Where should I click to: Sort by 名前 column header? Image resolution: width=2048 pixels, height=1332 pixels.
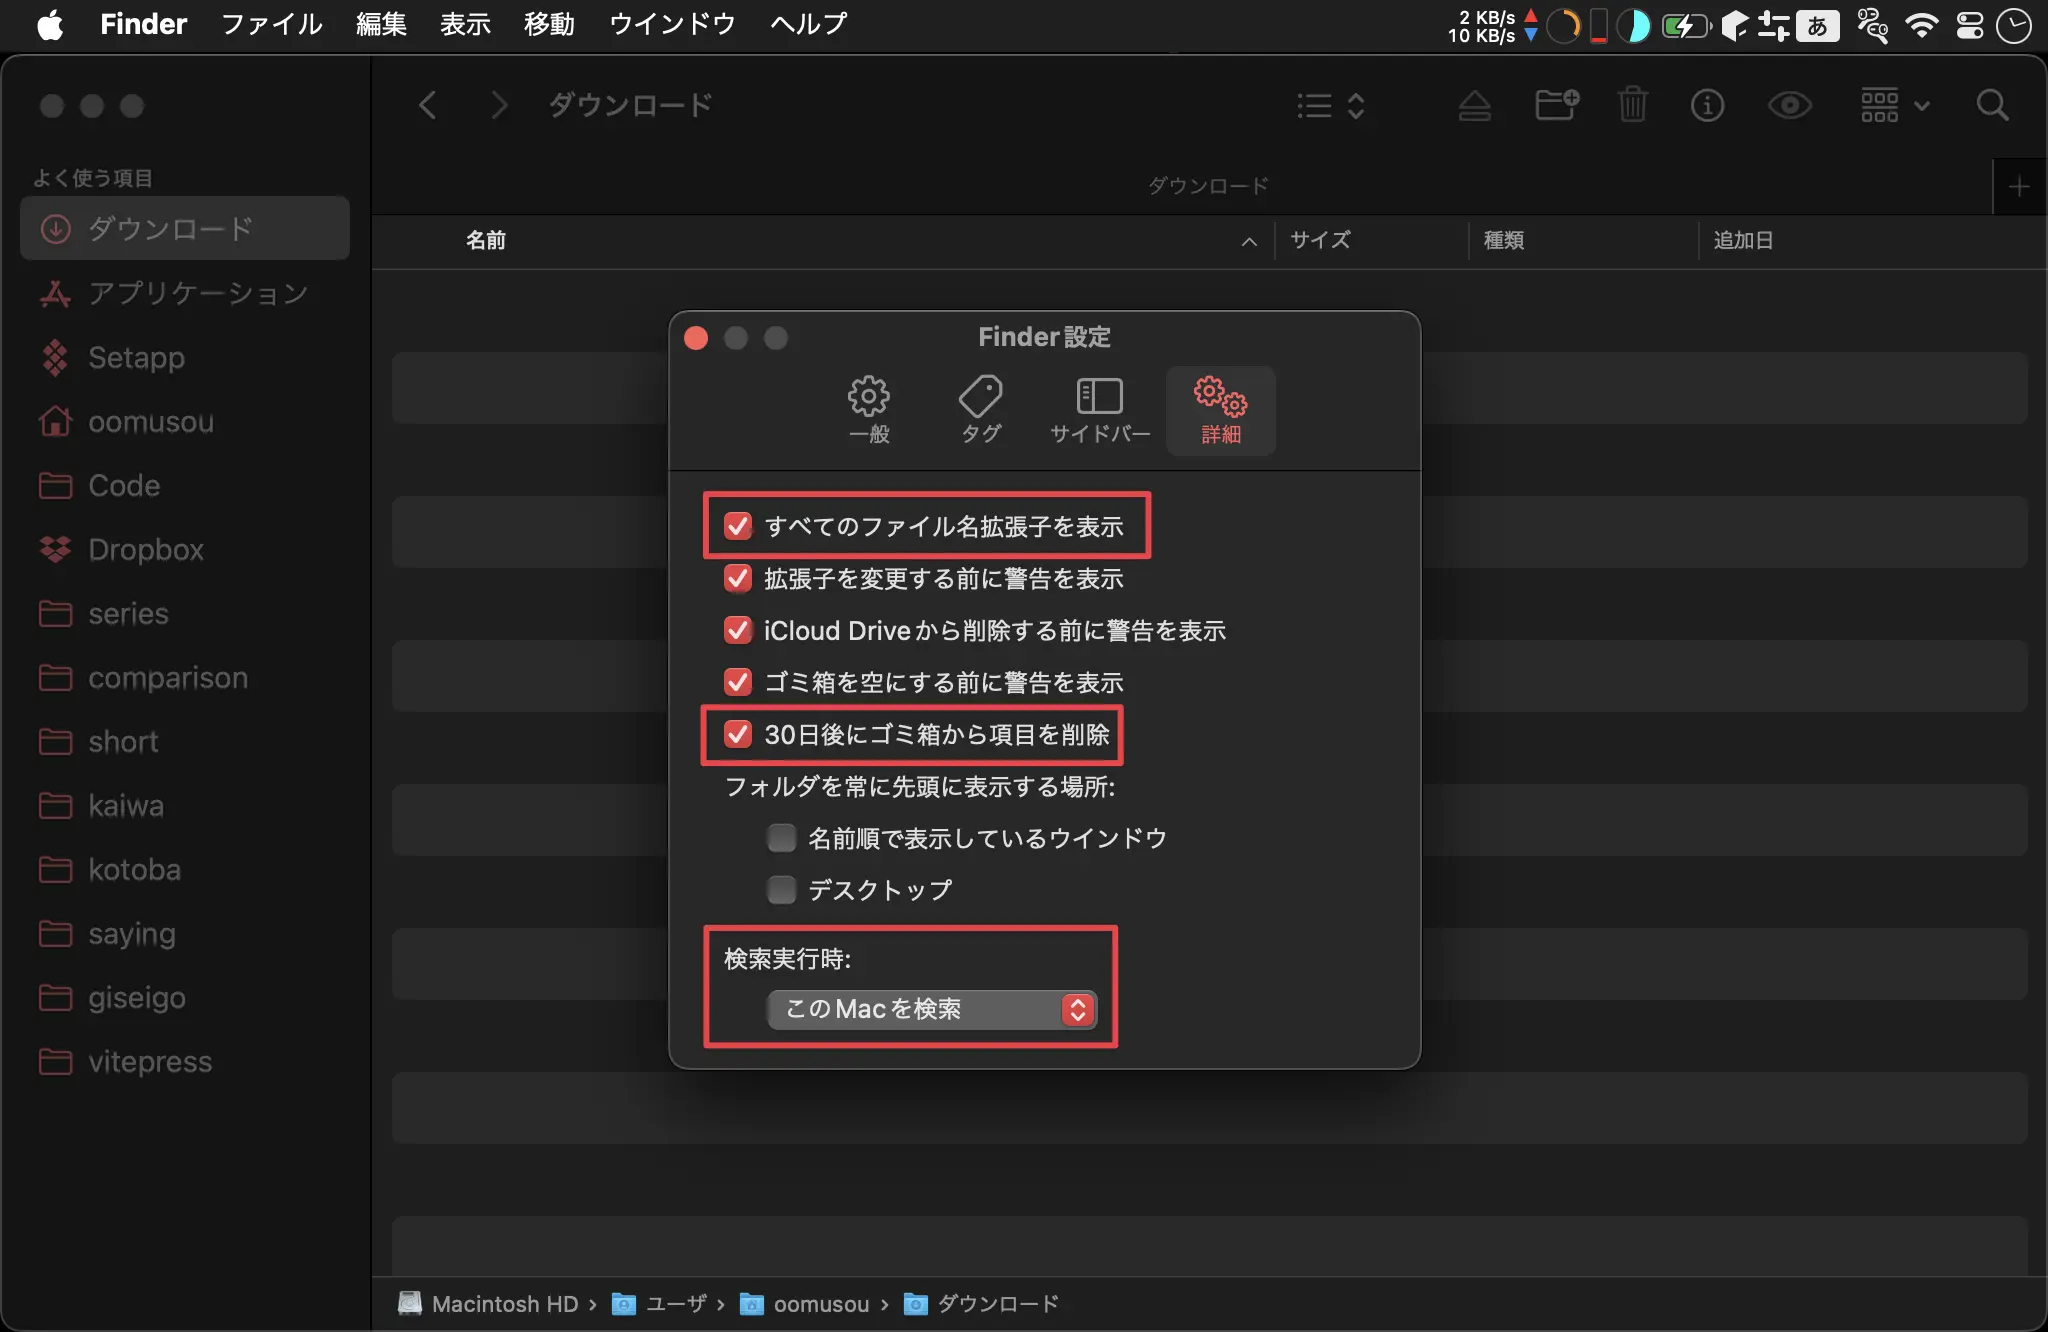point(485,240)
